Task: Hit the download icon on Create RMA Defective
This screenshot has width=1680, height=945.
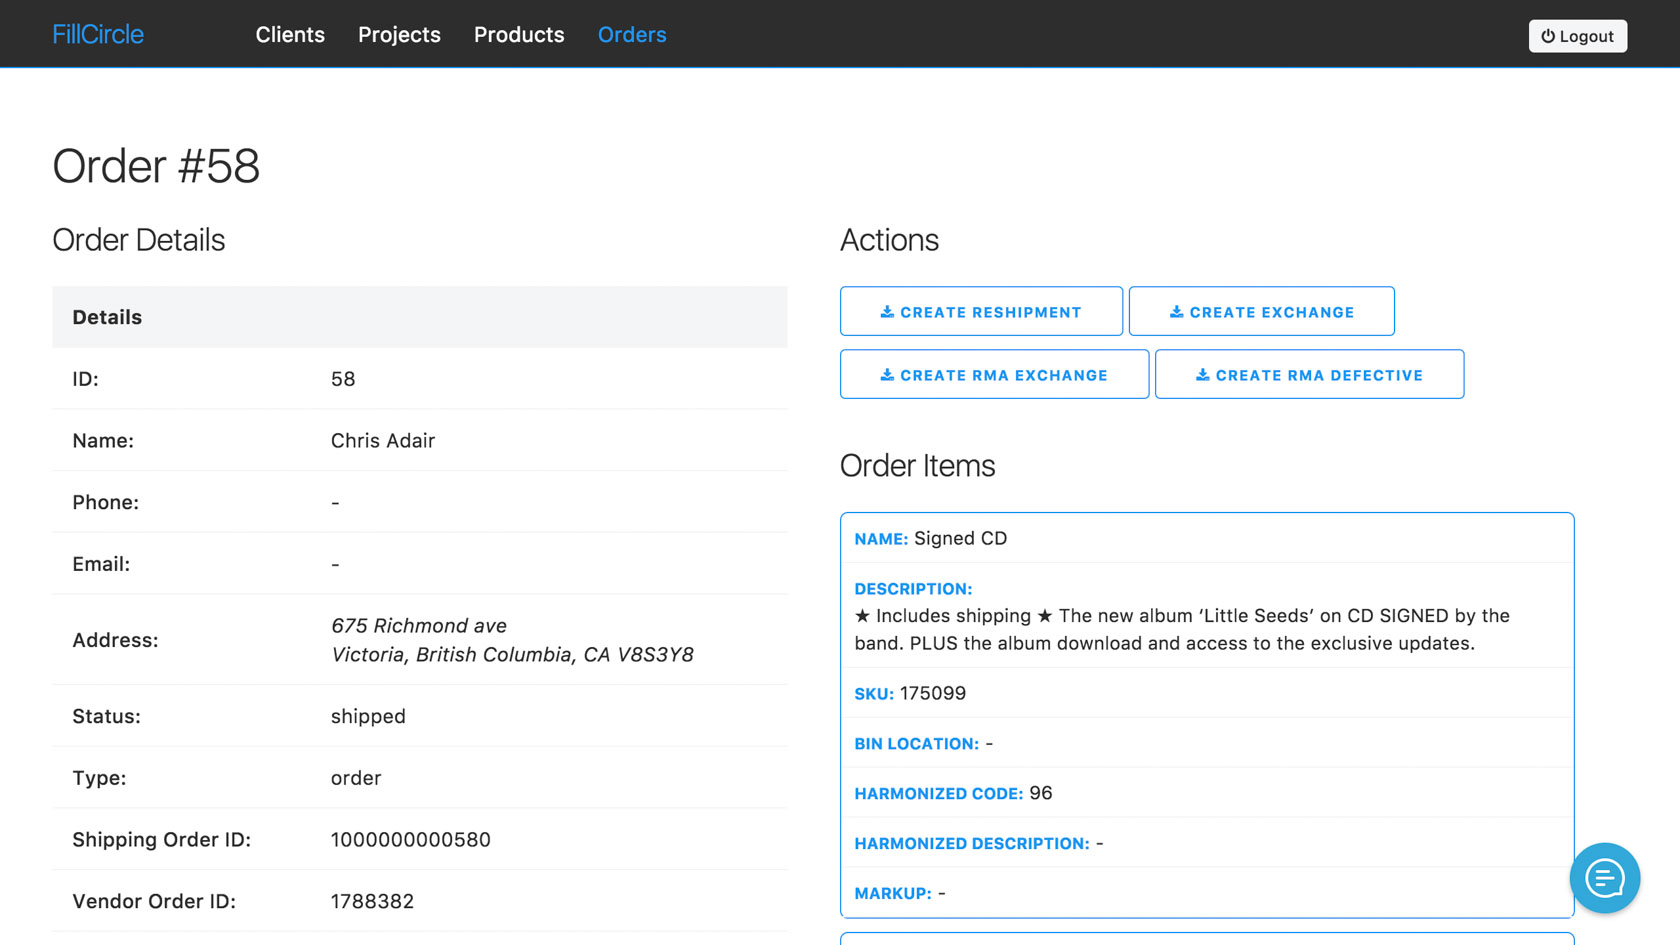Action: click(x=1202, y=375)
